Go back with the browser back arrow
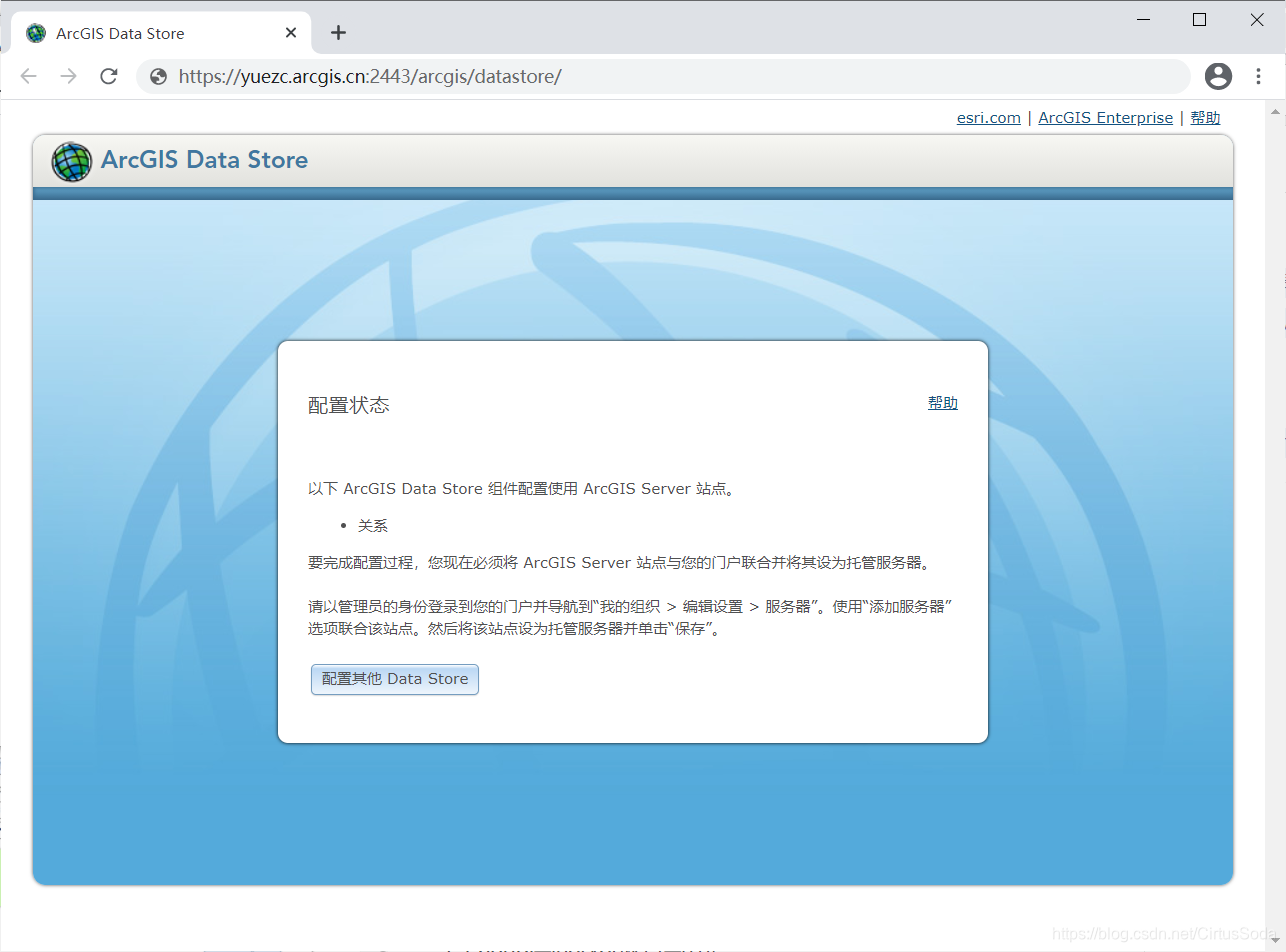Screen dimensions: 1286x952 pyautogui.click(x=28, y=76)
